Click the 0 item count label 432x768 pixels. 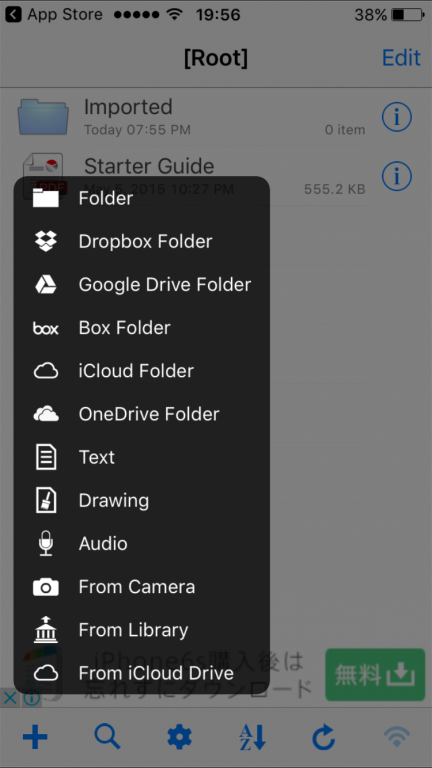345,130
